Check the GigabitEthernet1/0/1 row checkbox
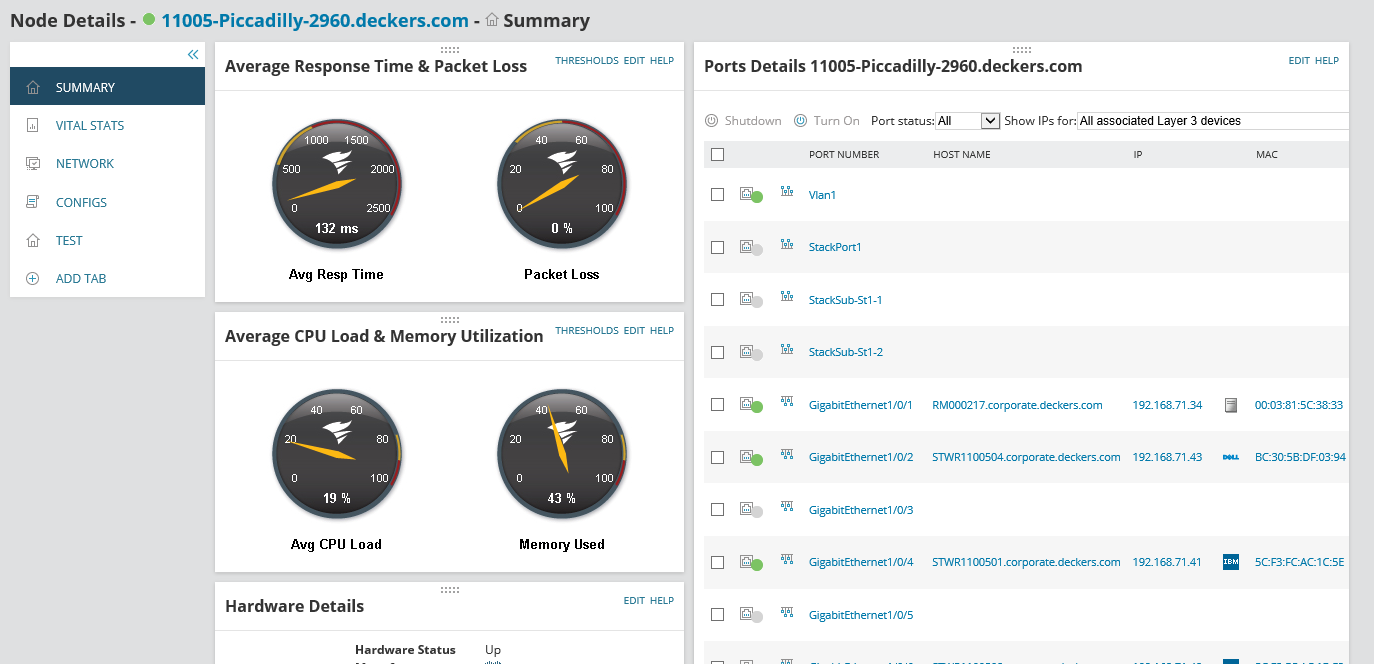The width and height of the screenshot is (1374, 664). [x=717, y=405]
